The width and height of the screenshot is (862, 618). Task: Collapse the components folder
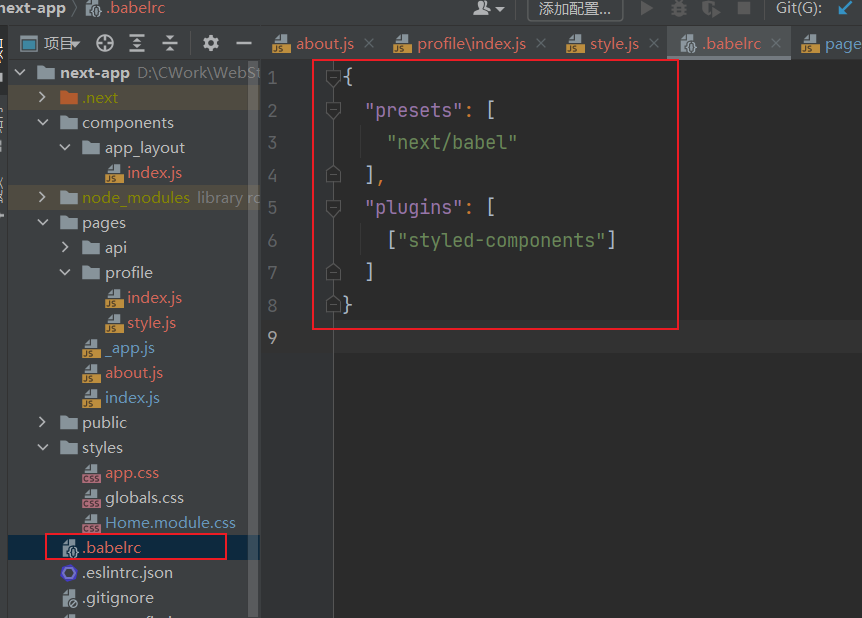click(43, 122)
